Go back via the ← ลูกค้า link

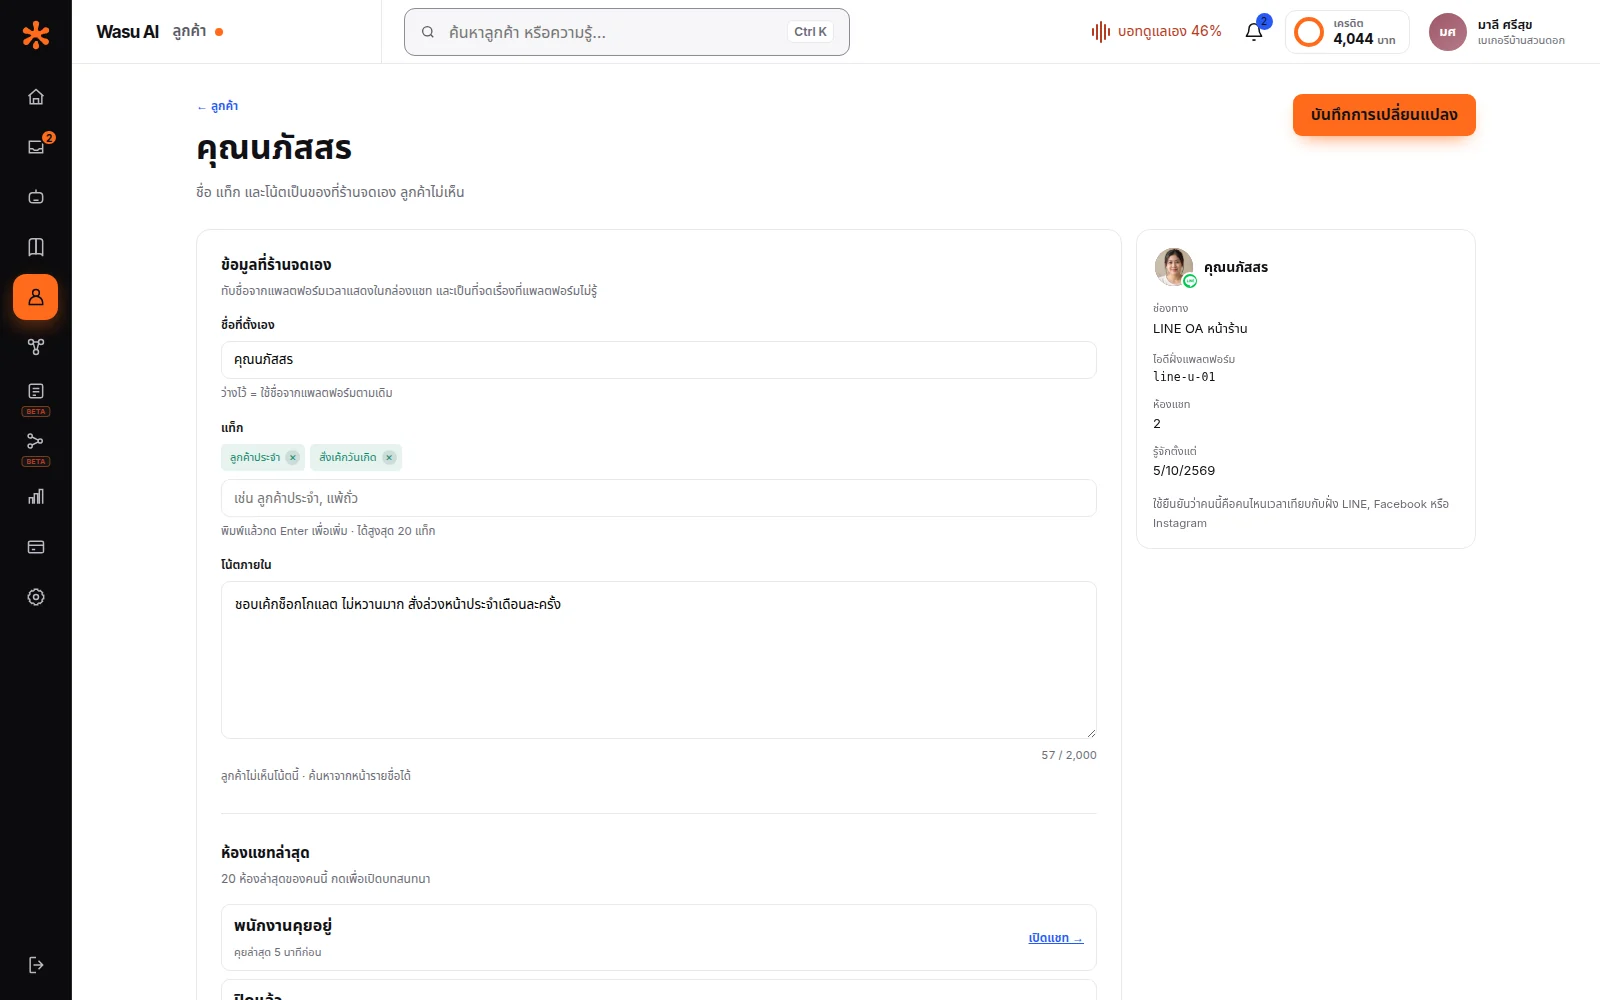(217, 106)
